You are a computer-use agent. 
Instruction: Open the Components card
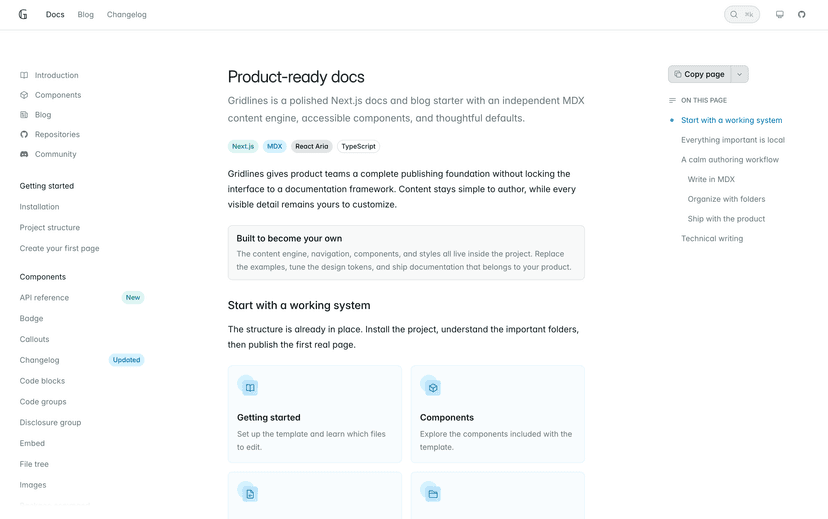pyautogui.click(x=497, y=414)
